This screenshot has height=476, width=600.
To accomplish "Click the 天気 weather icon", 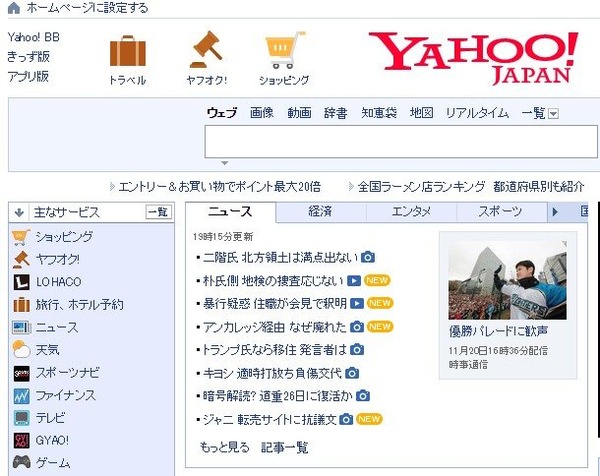I will [x=21, y=349].
